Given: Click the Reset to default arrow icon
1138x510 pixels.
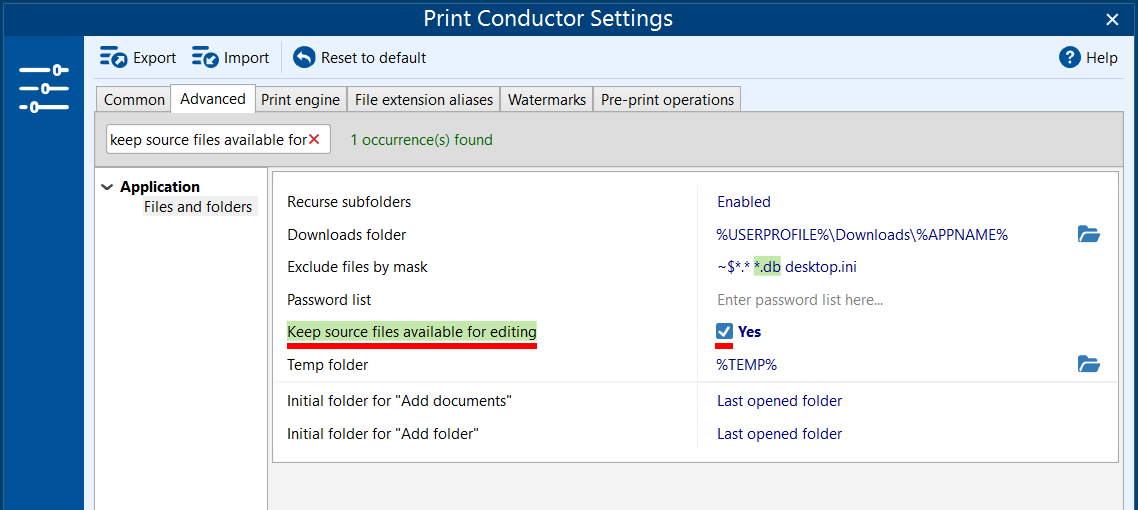Looking at the screenshot, I should 304,58.
